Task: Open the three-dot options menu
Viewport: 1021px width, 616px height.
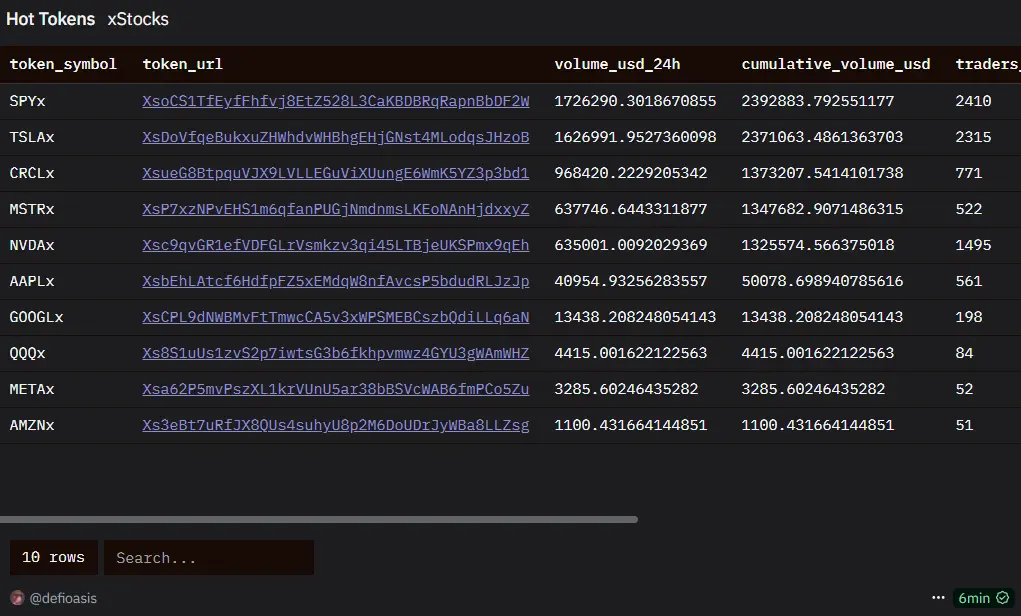Action: 938,597
